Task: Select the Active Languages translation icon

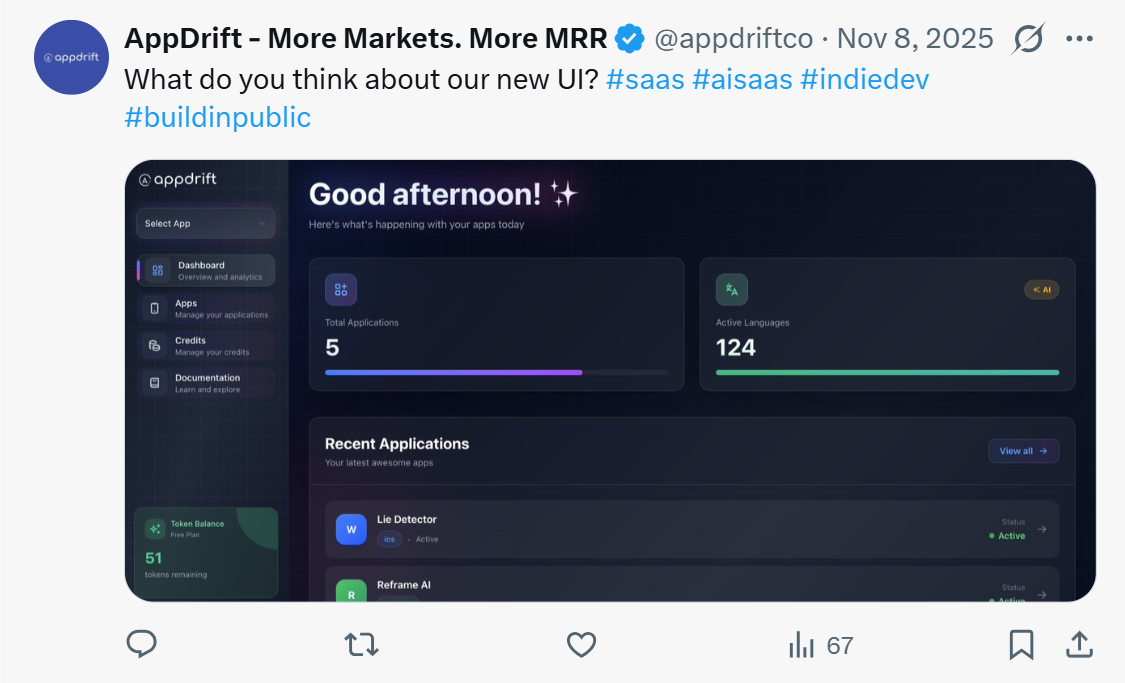Action: (x=731, y=289)
